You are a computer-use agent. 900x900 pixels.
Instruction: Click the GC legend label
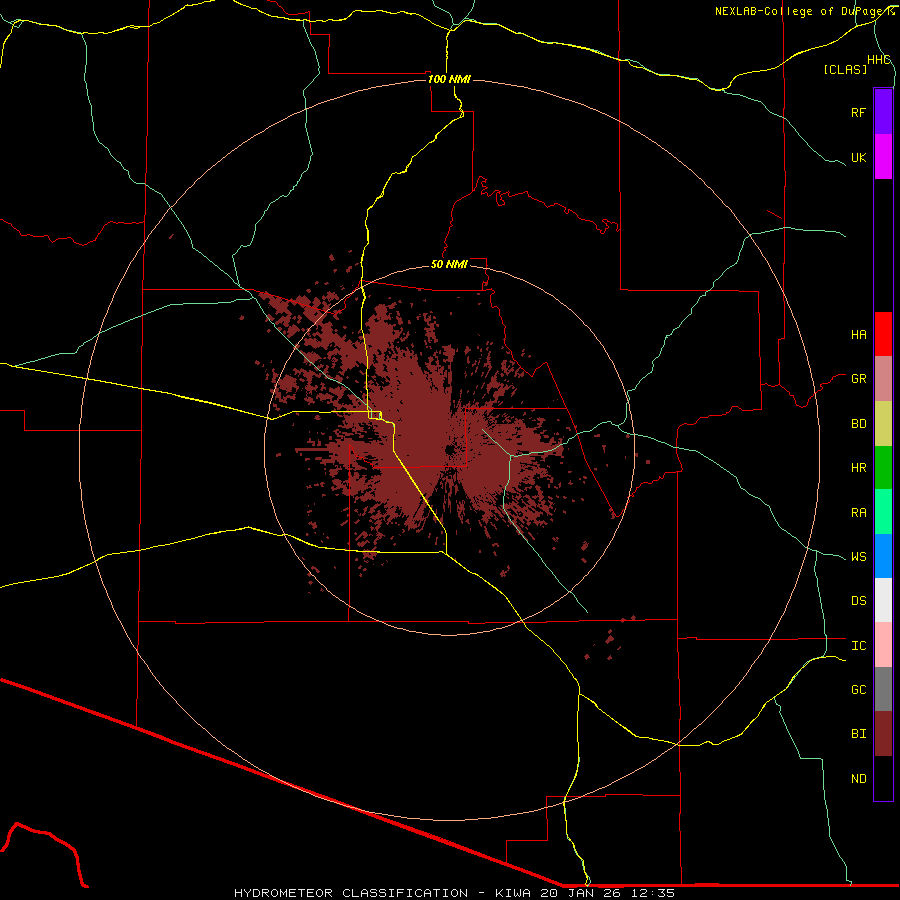click(858, 689)
